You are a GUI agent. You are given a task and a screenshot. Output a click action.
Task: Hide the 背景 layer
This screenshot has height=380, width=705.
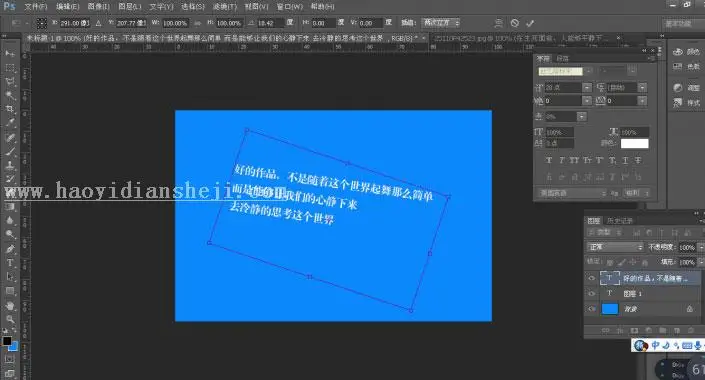pyautogui.click(x=591, y=309)
